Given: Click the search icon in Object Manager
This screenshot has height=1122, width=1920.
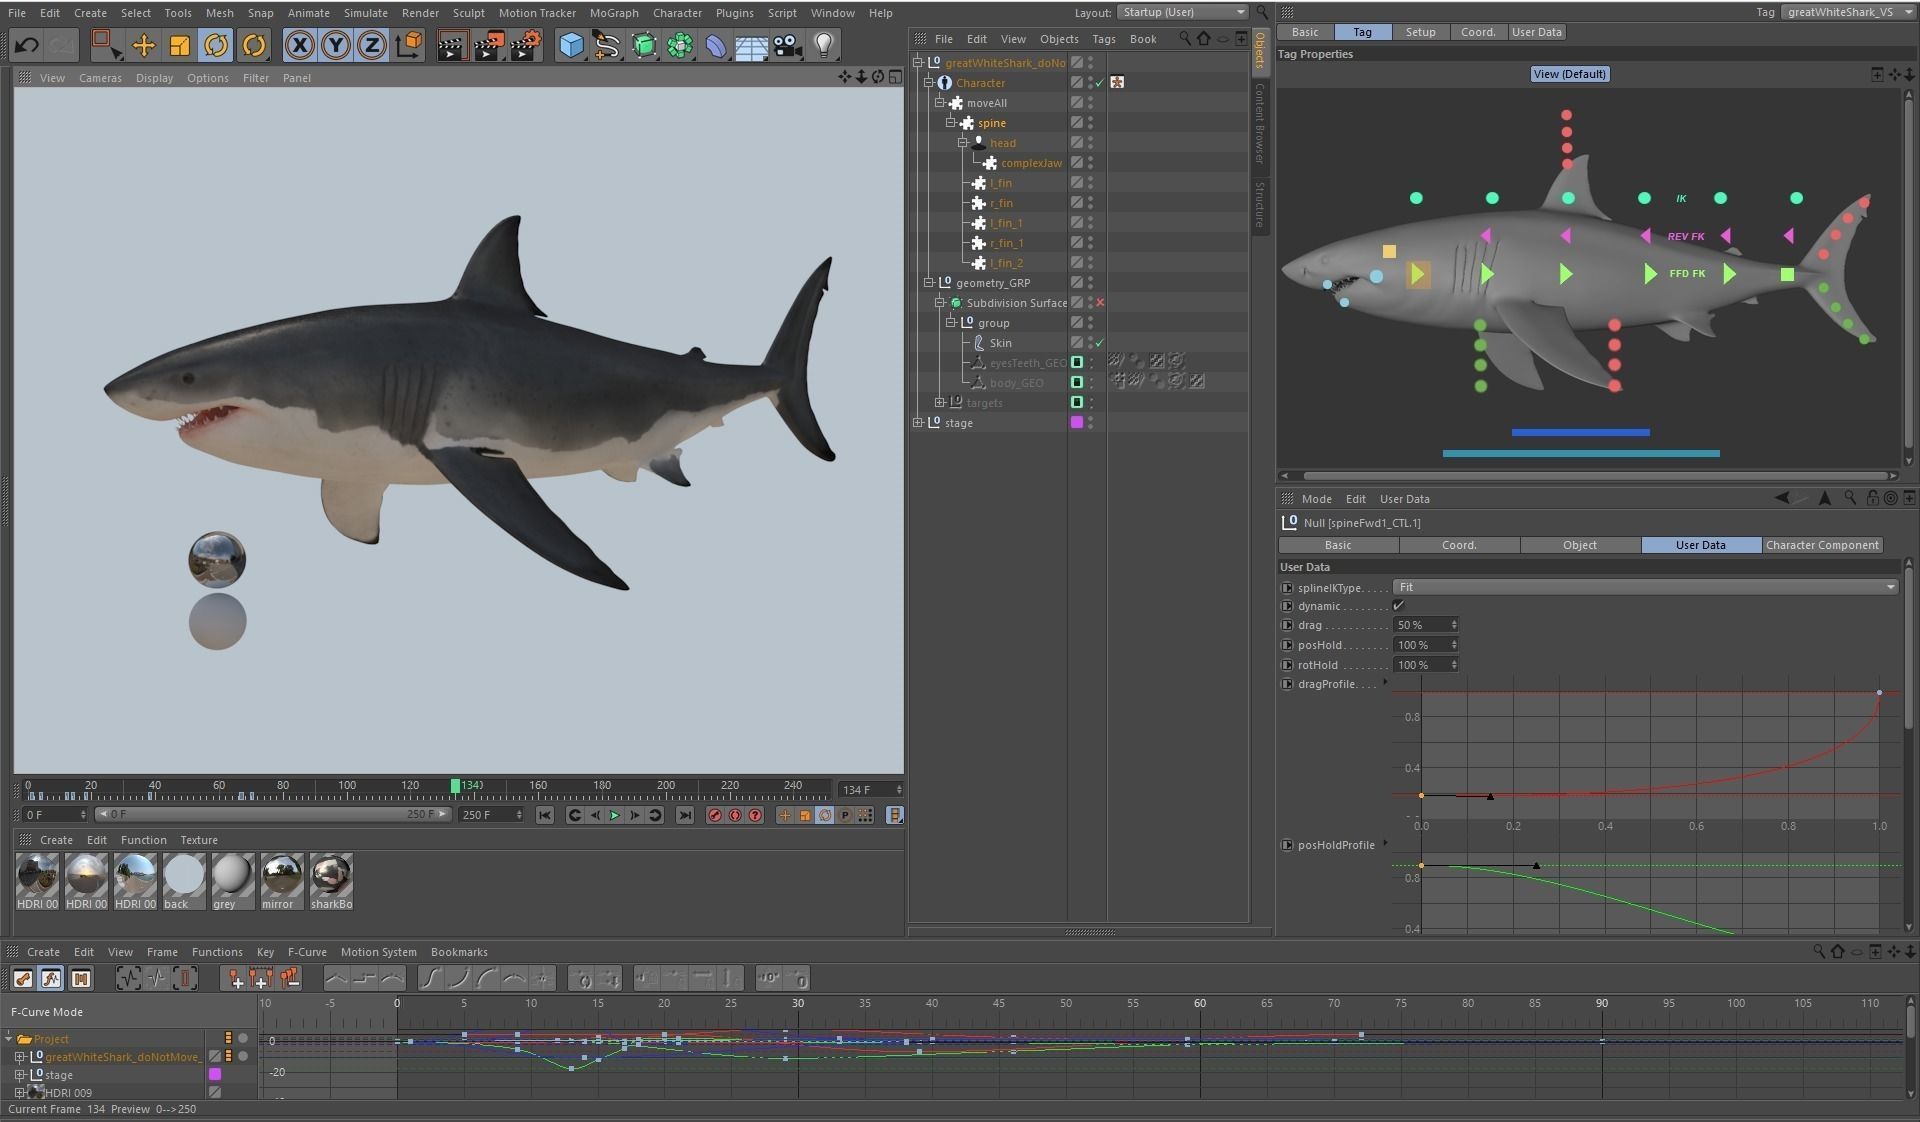Looking at the screenshot, I should [1184, 38].
